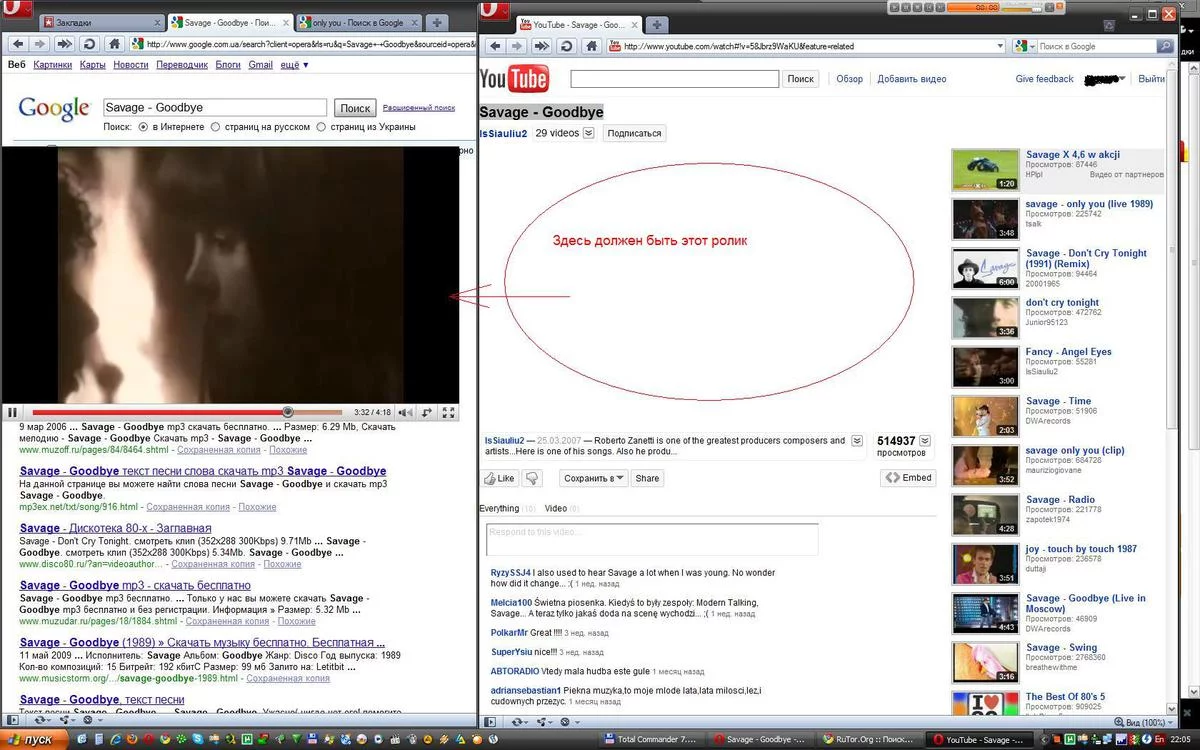The image size is (1200, 750).
Task: Expand the view count statistics arrow
Action: tap(925, 440)
